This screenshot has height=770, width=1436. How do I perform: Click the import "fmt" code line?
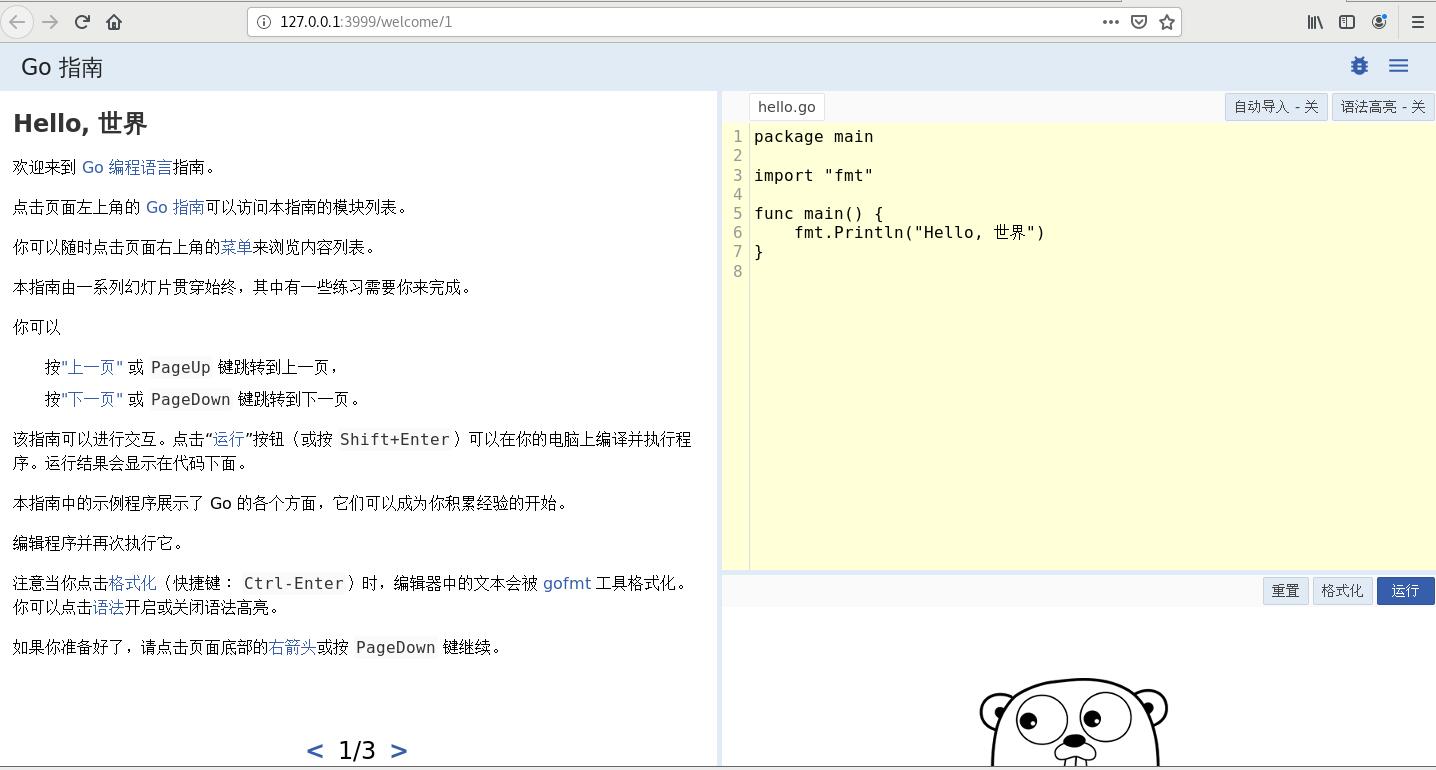pos(813,175)
